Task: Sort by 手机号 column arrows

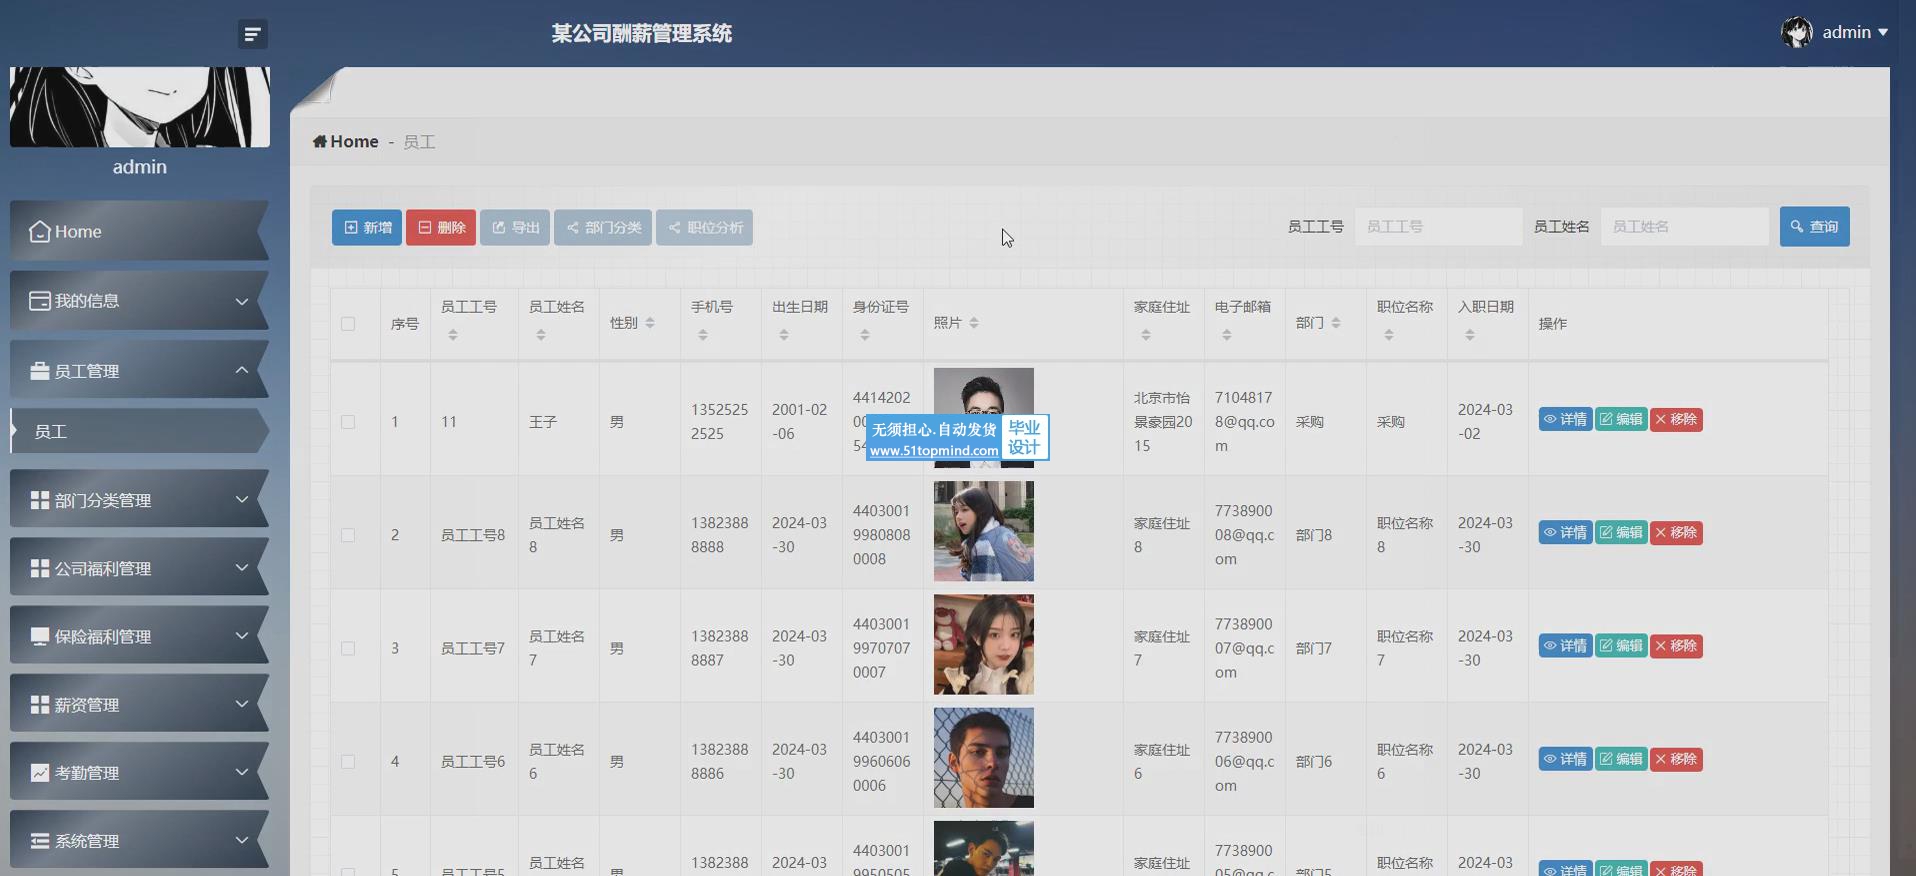Action: click(703, 335)
